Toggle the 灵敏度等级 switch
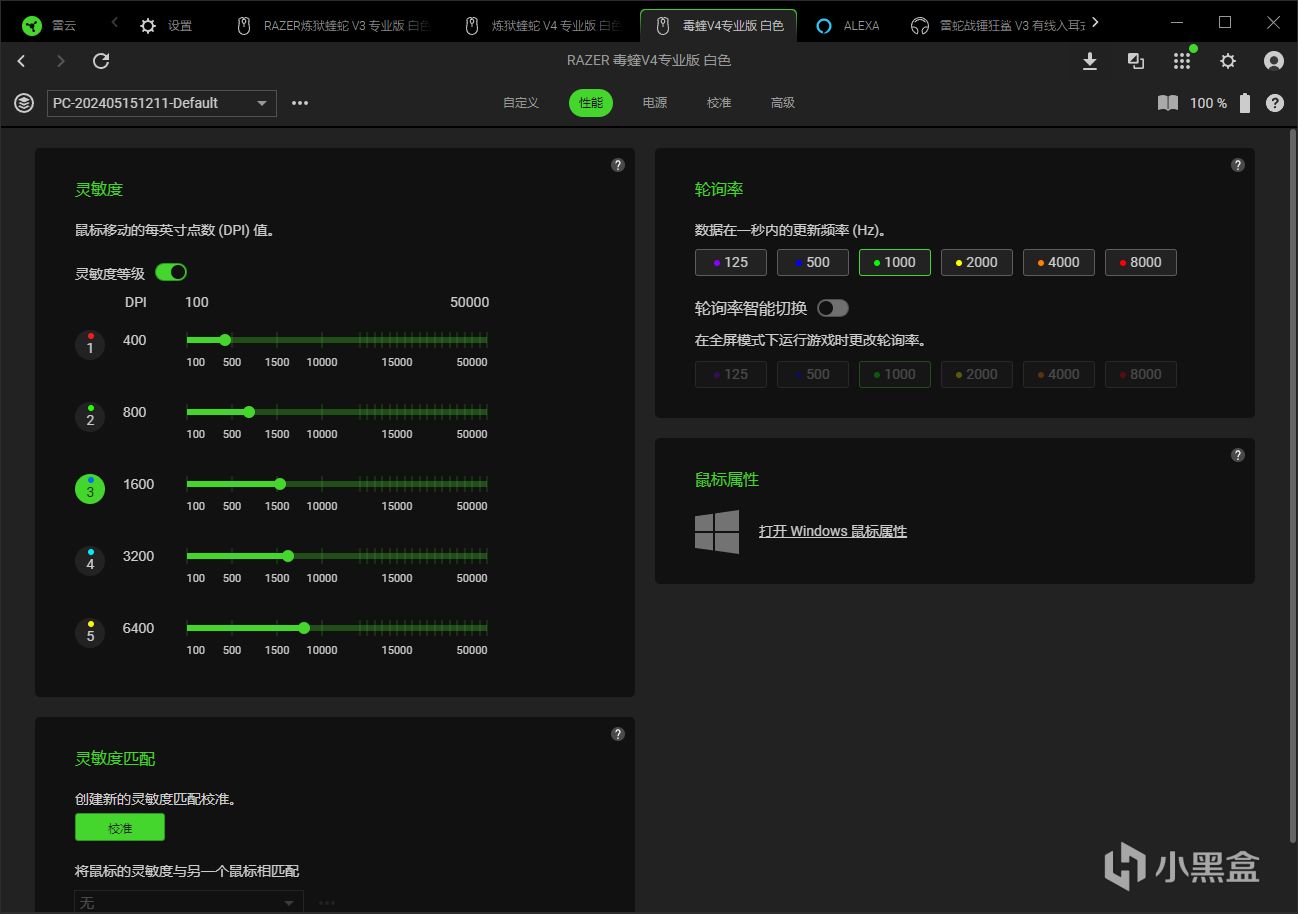Viewport: 1298px width, 914px height. pos(171,272)
